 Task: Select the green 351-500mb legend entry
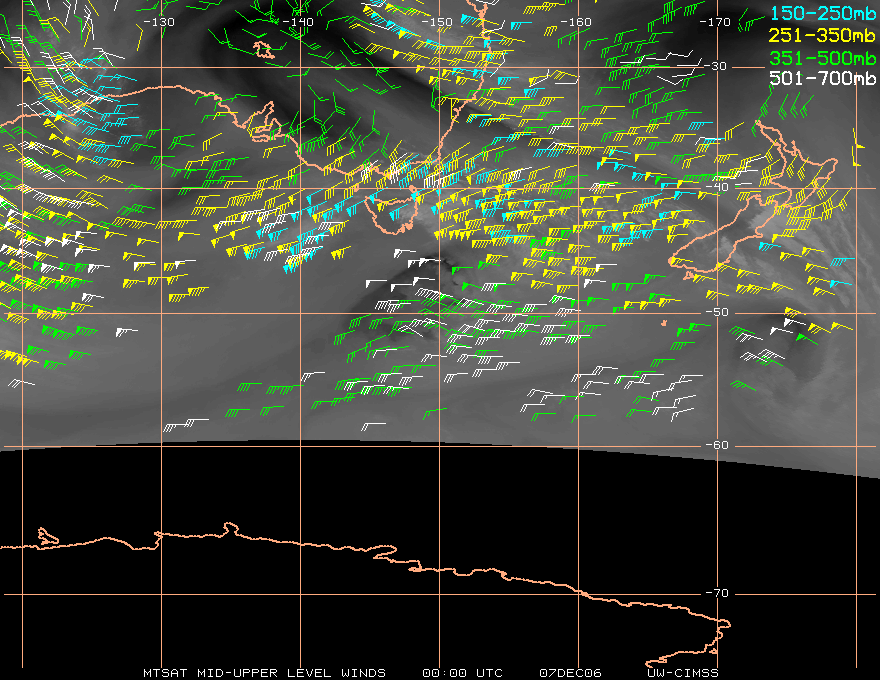click(x=824, y=57)
